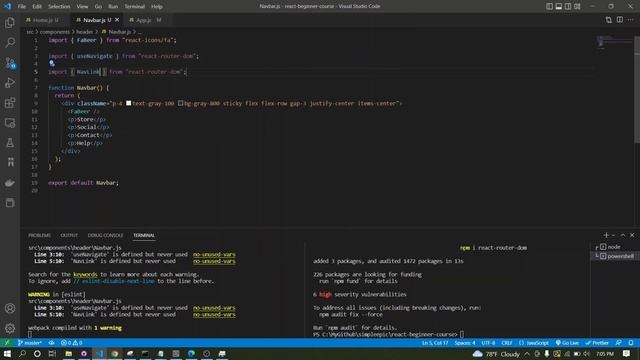Open the Explorer view in the activity bar

pyautogui.click(x=10, y=22)
